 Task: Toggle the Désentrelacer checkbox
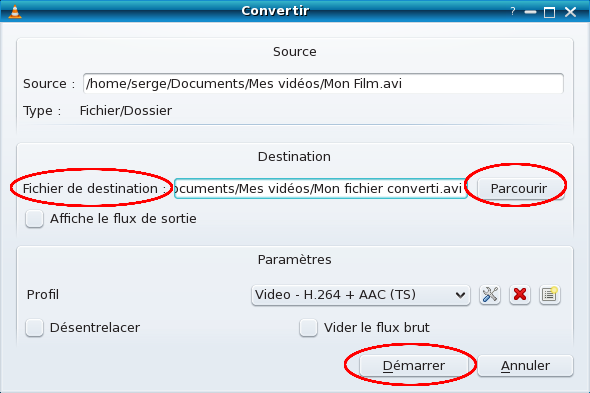click(34, 328)
